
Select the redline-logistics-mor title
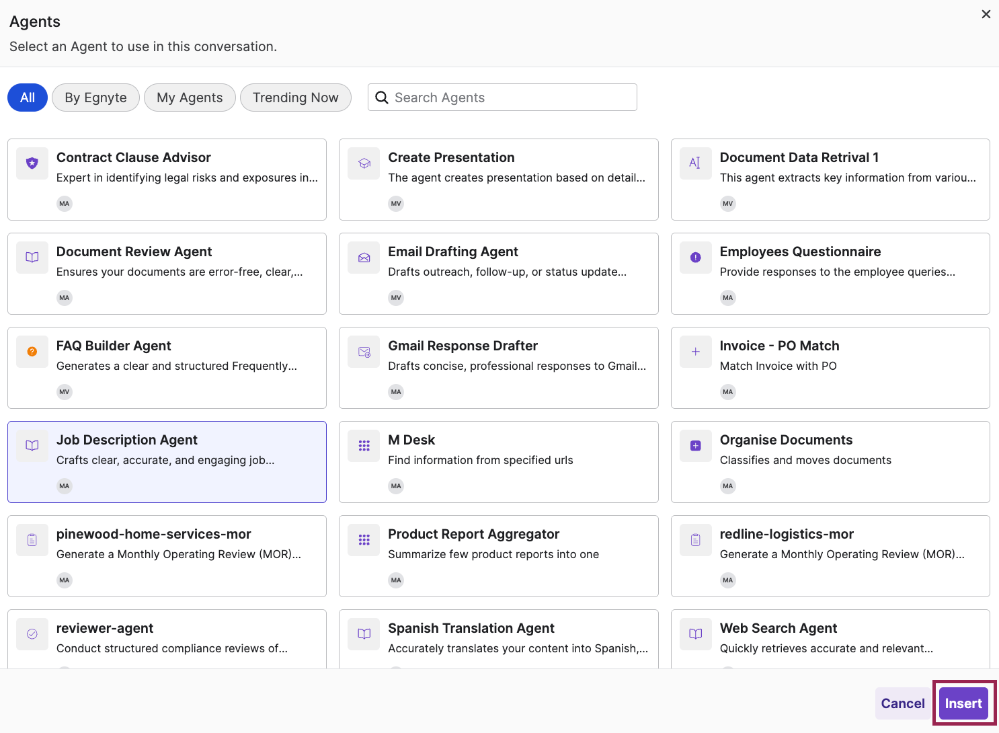pos(786,534)
